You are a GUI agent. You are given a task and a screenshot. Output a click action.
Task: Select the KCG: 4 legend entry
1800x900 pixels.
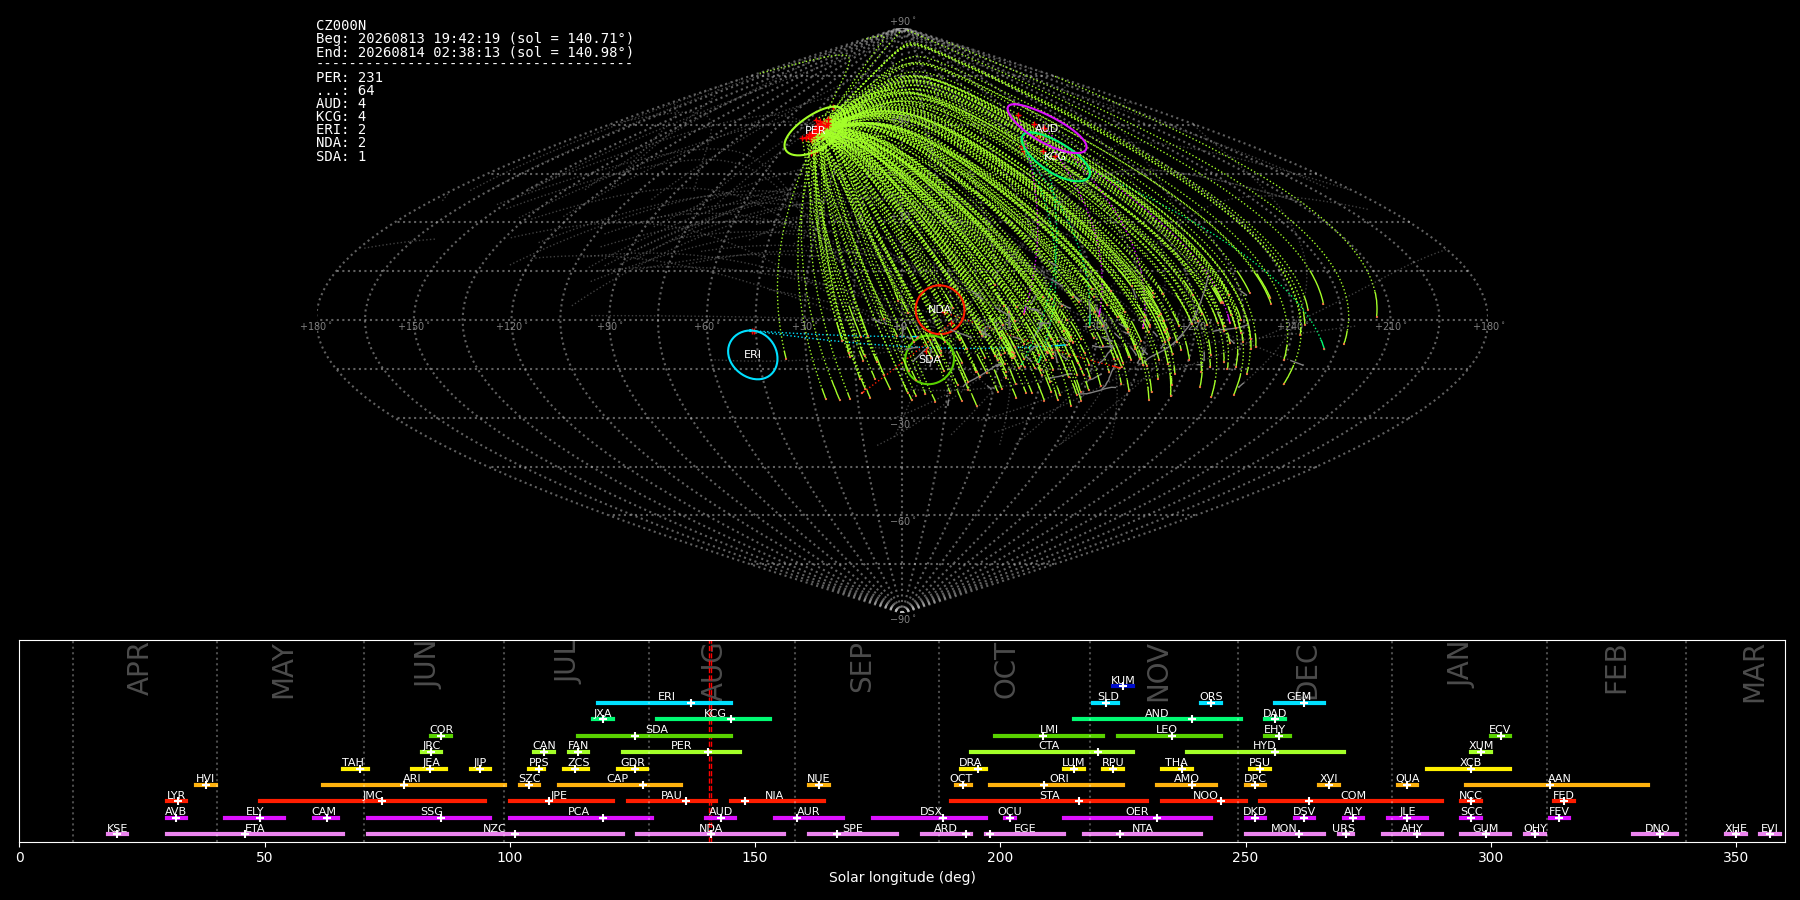341,117
